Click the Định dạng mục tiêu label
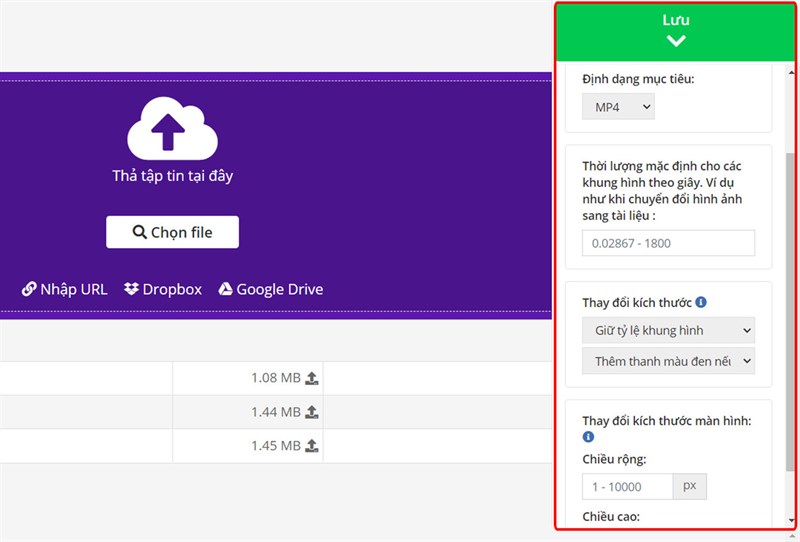Screen dimensions: 800x542 click(638, 79)
